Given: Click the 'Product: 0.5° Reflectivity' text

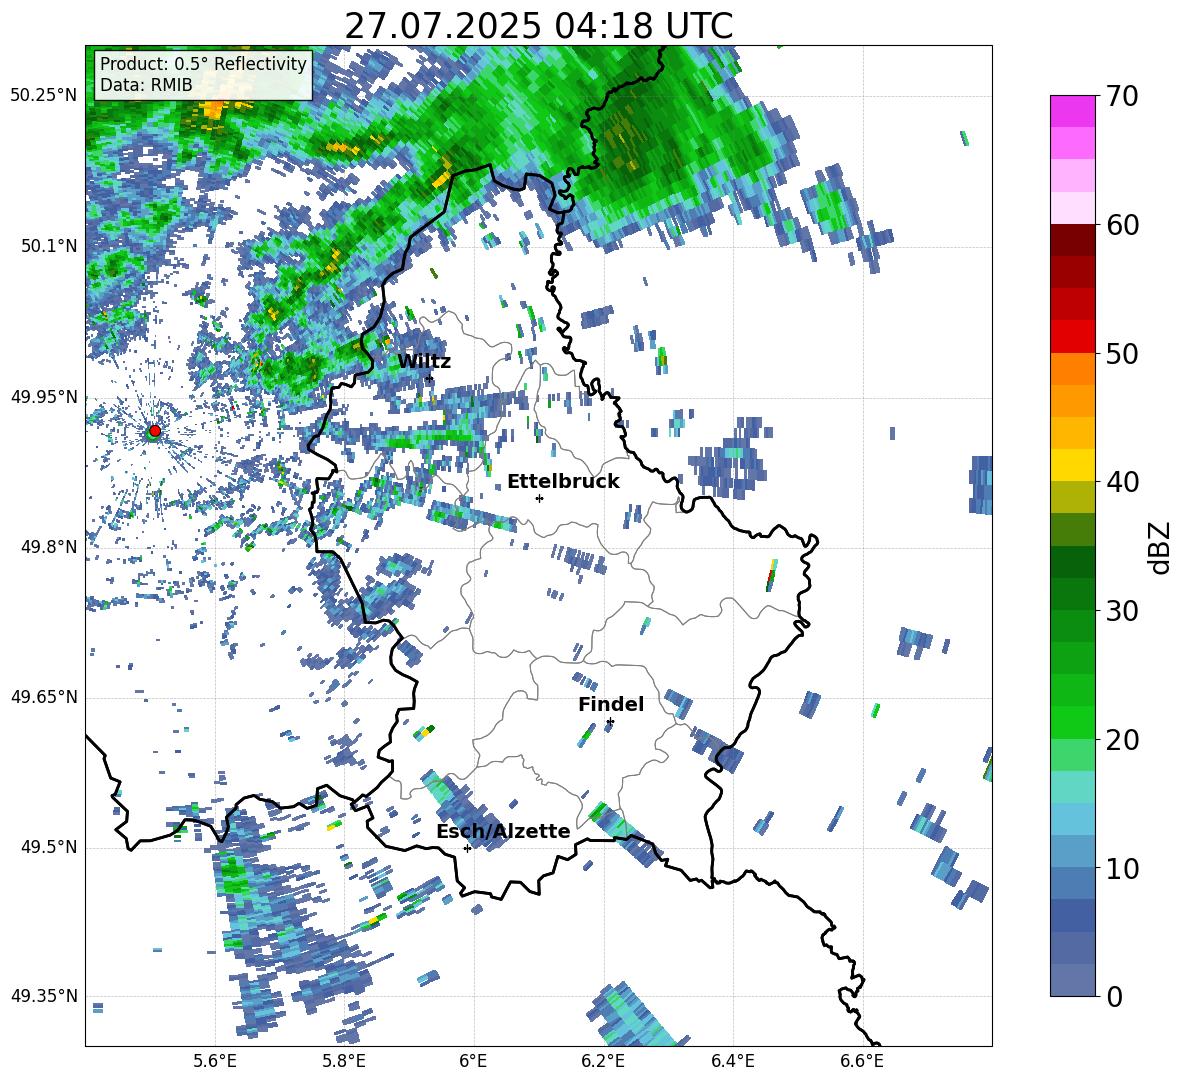Looking at the screenshot, I should click(x=203, y=63).
